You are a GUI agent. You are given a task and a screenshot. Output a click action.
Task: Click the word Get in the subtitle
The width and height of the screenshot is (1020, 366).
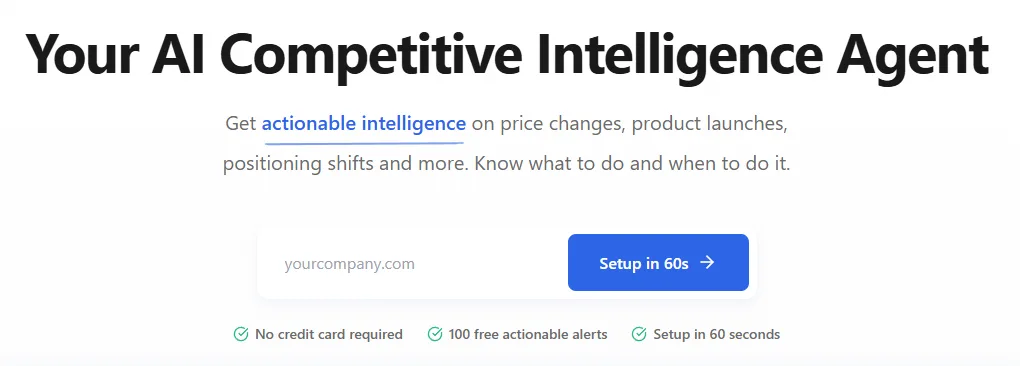pyautogui.click(x=241, y=124)
